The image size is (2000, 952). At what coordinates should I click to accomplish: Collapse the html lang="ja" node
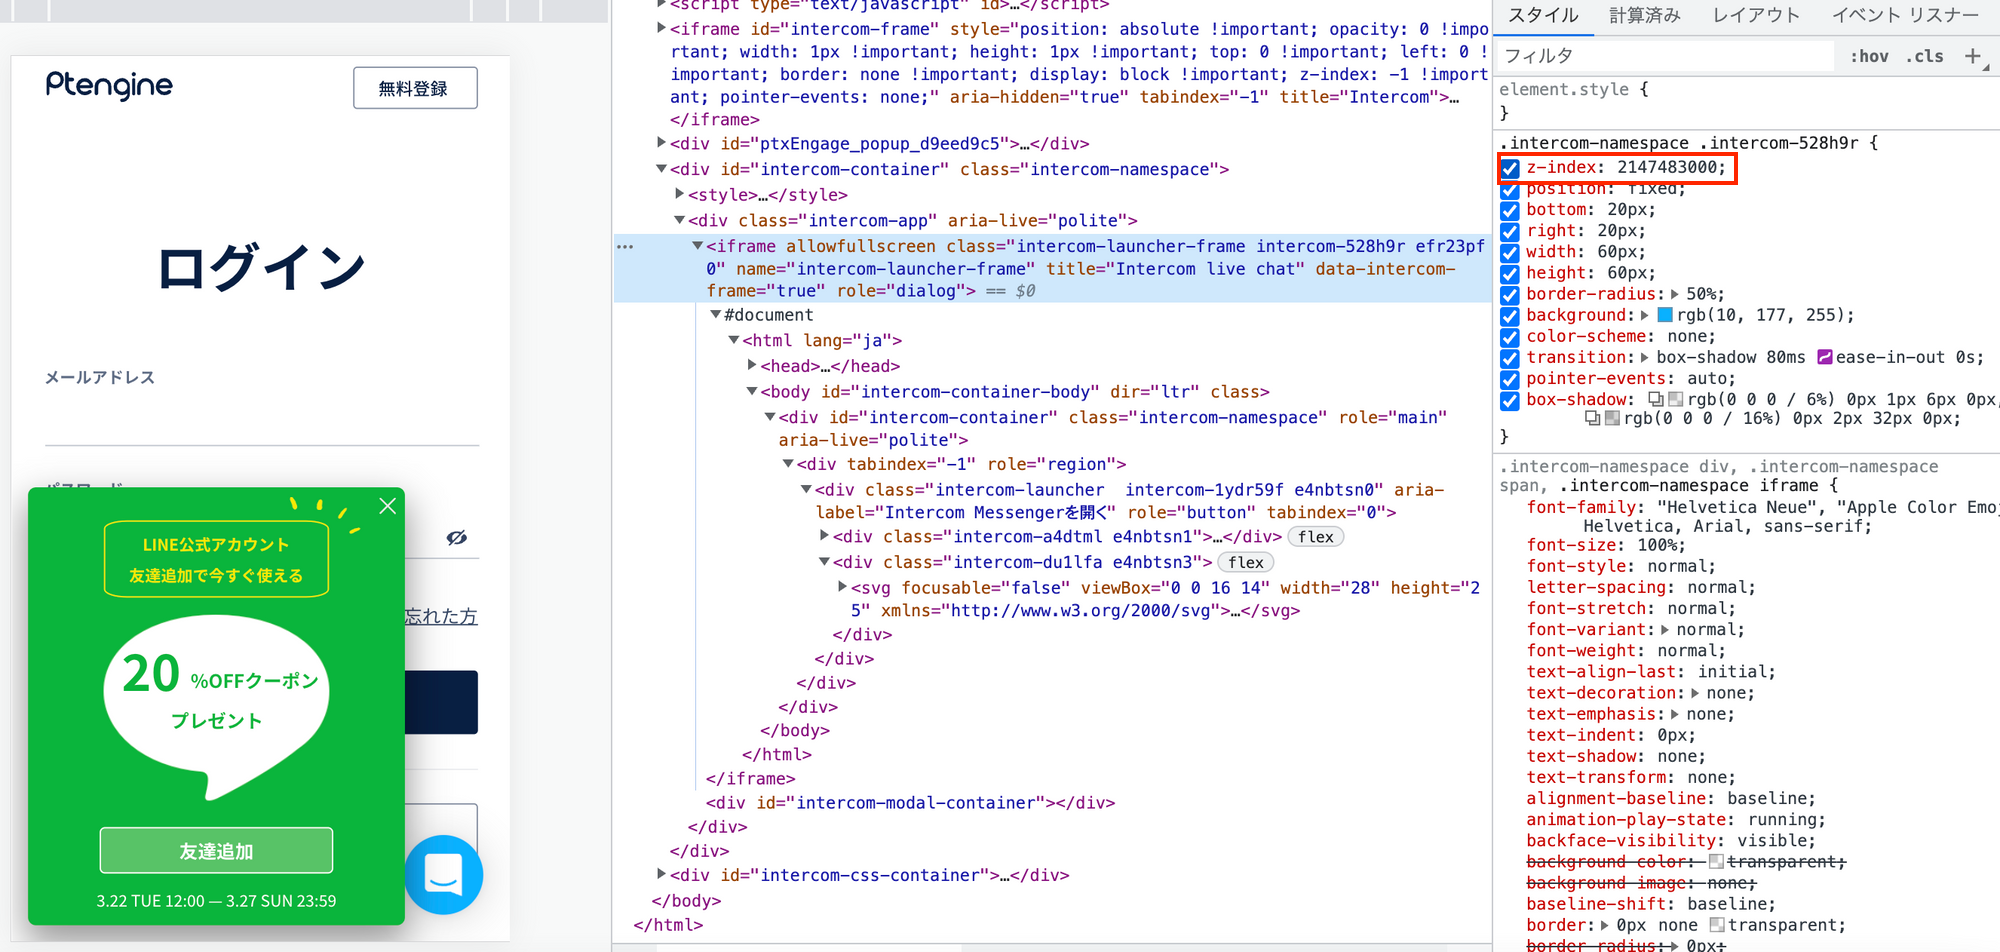733,340
